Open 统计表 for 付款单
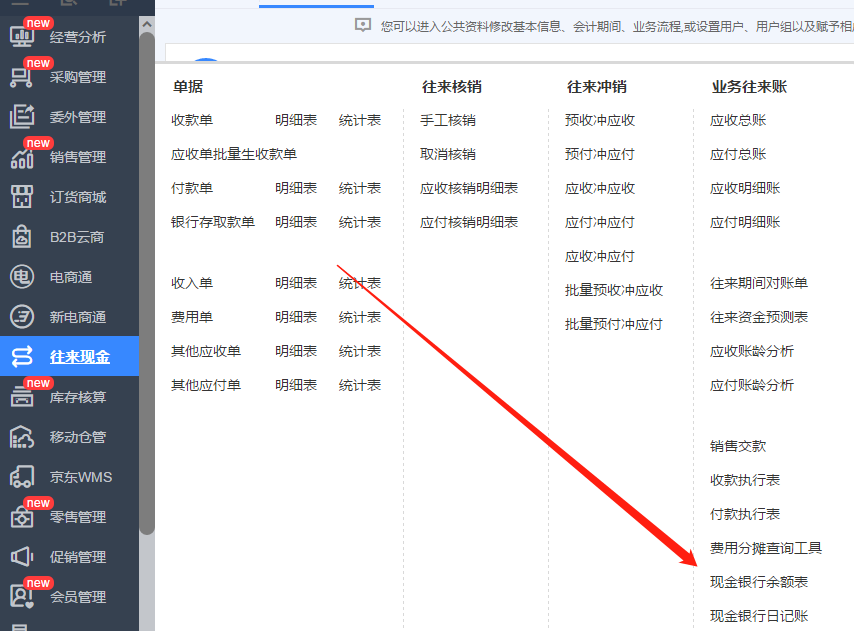The image size is (854, 631). click(359, 188)
